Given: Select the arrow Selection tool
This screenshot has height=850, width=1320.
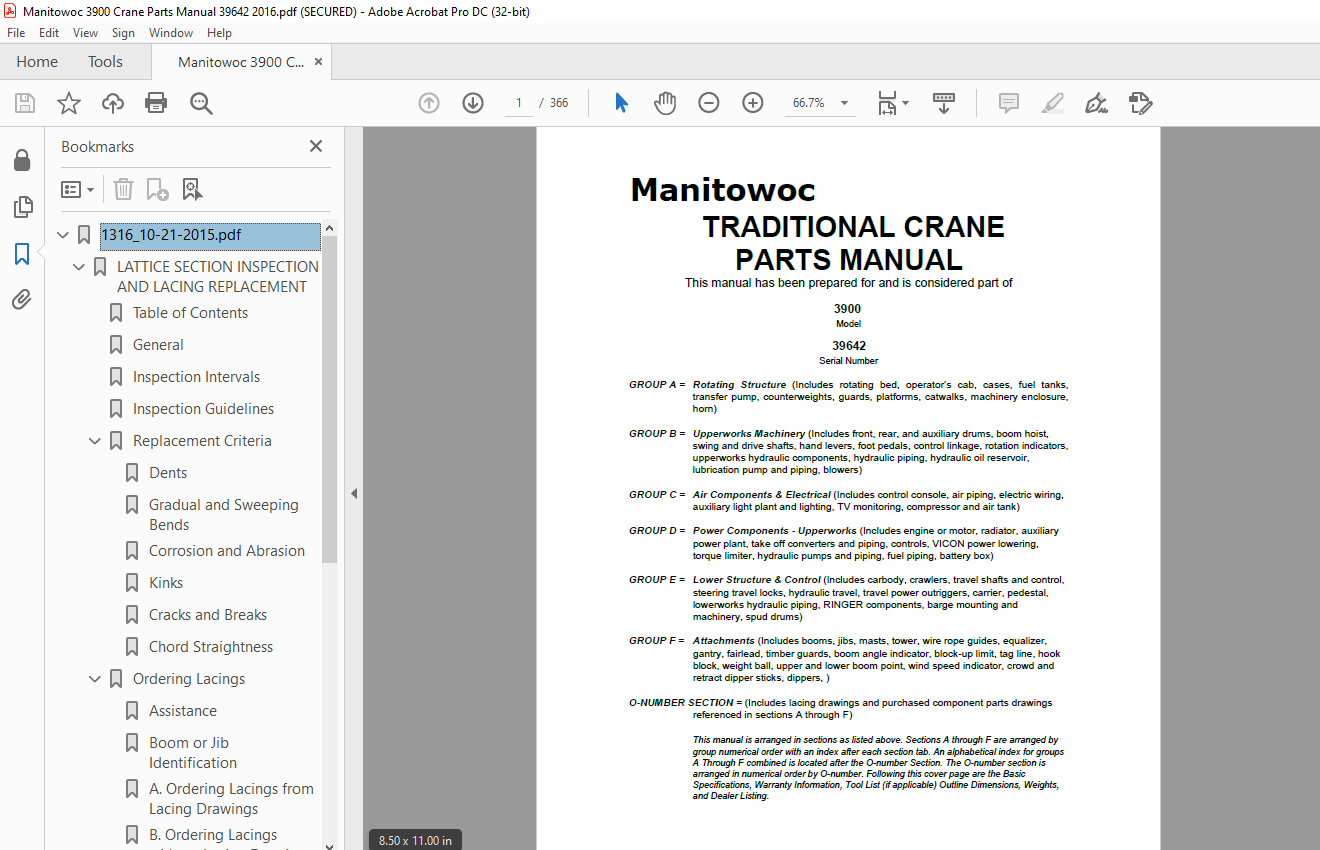Looking at the screenshot, I should coord(622,103).
